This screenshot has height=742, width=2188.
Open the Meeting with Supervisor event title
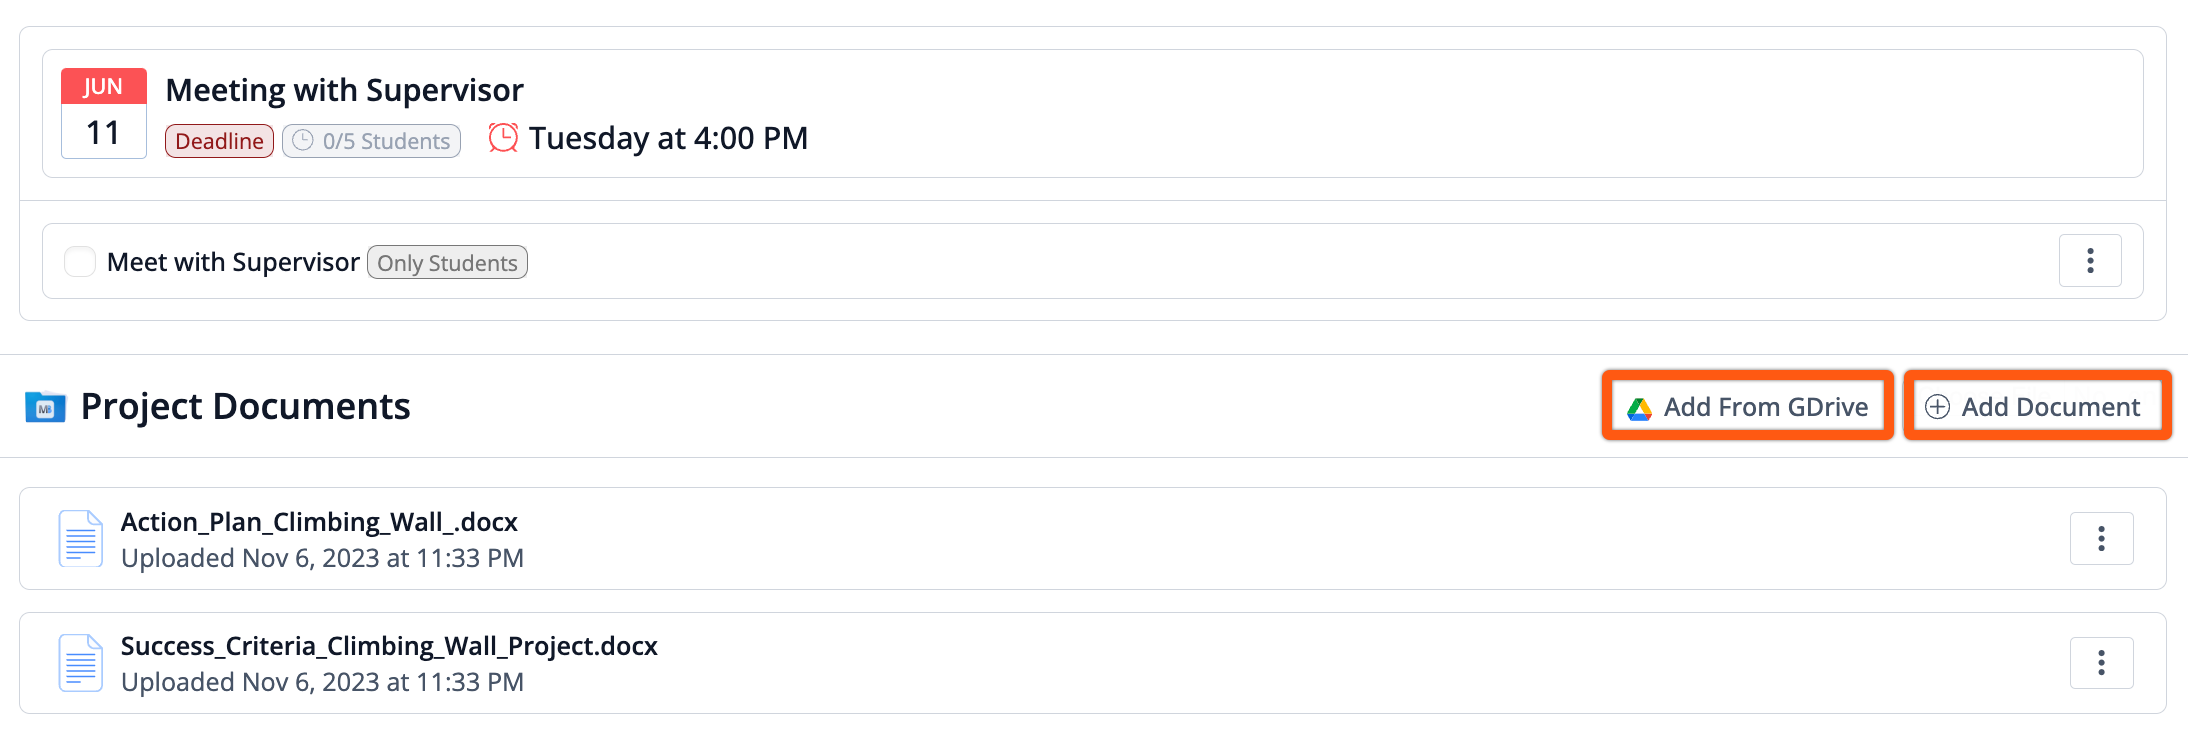click(x=344, y=90)
